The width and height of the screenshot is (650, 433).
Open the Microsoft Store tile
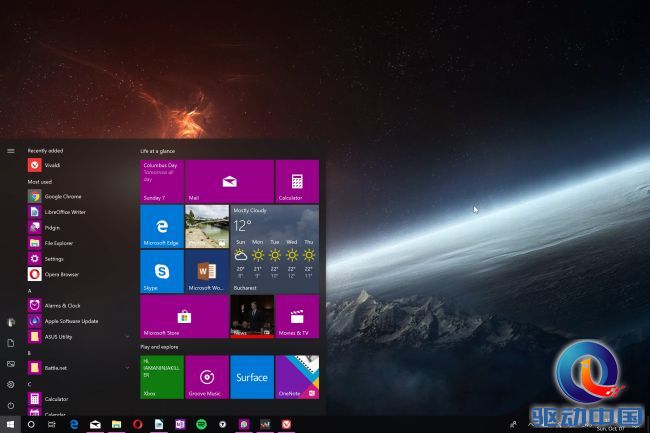[184, 317]
